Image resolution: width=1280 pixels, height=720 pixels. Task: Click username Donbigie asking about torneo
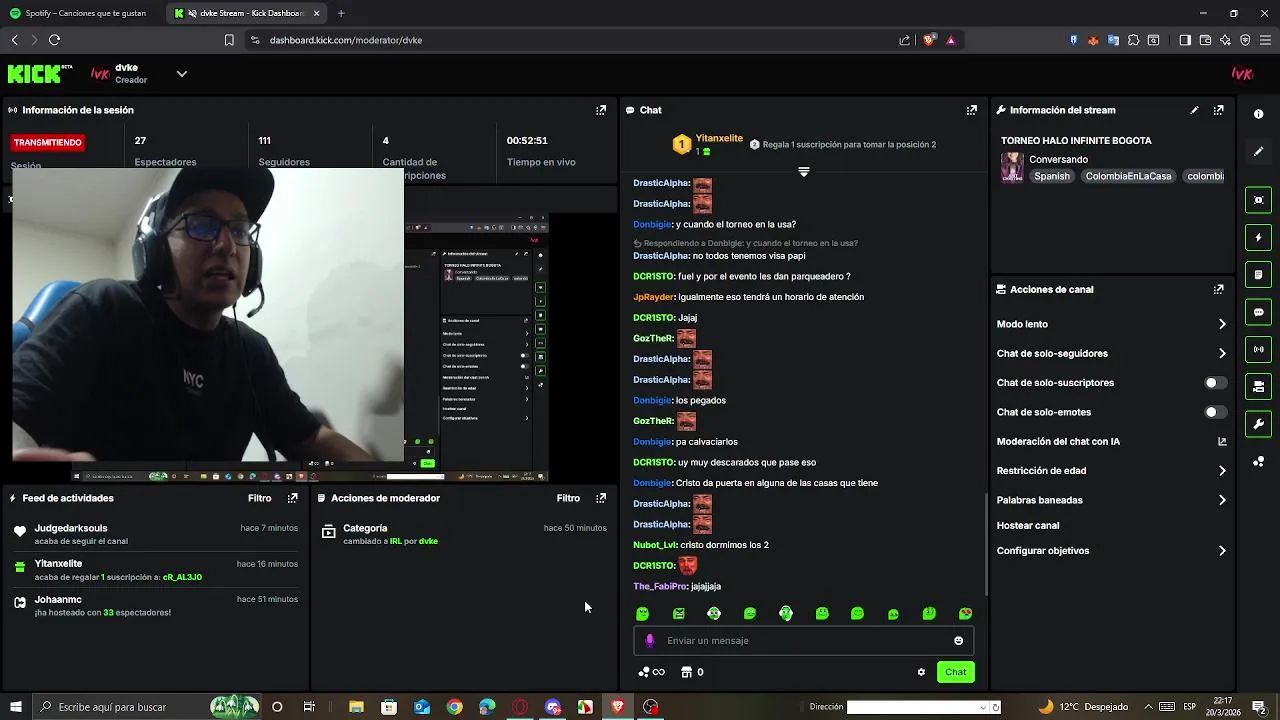pyautogui.click(x=652, y=225)
